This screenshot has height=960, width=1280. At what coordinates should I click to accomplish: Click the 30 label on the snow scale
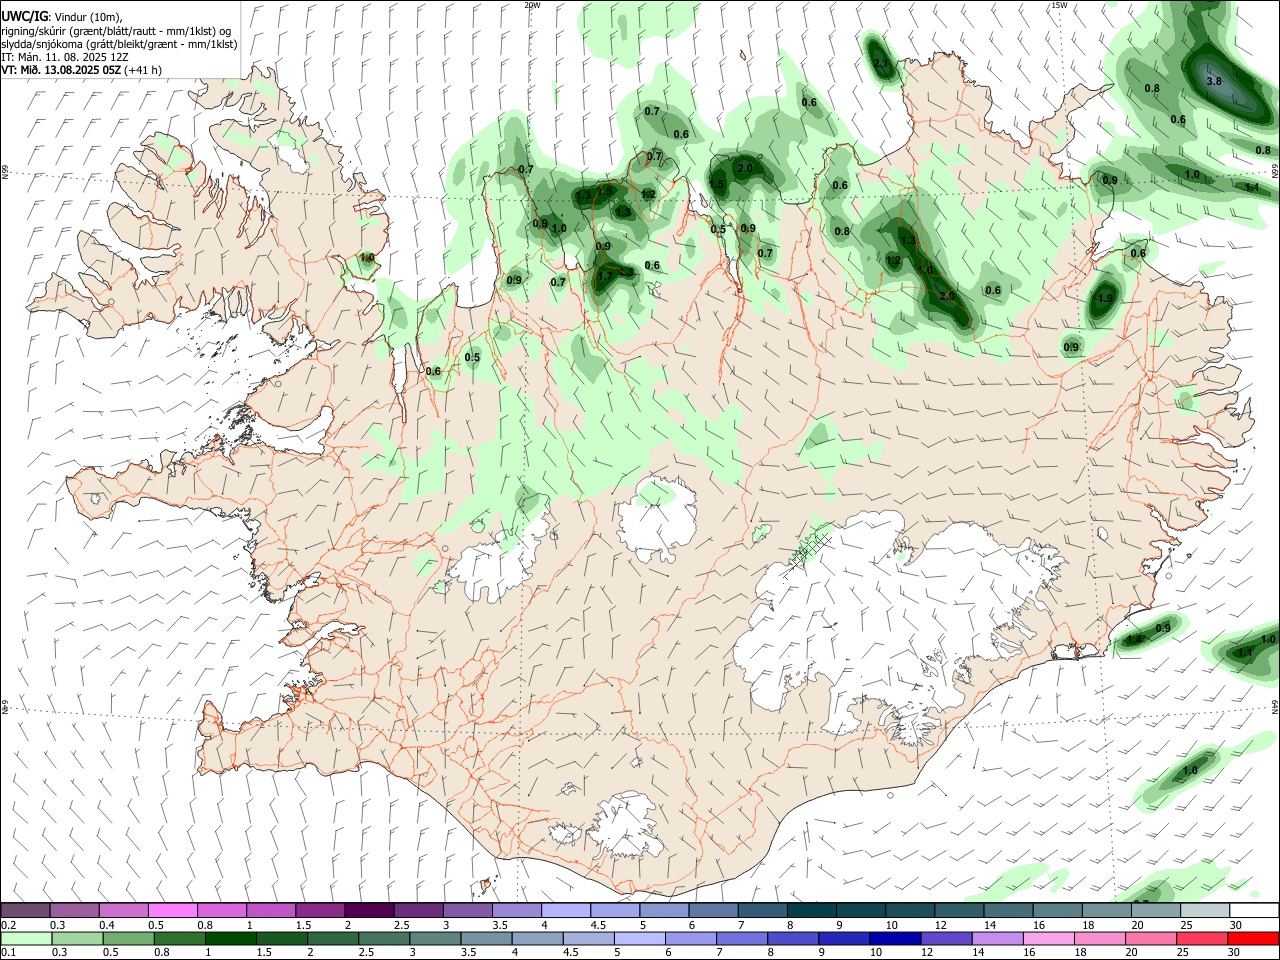[1235, 925]
